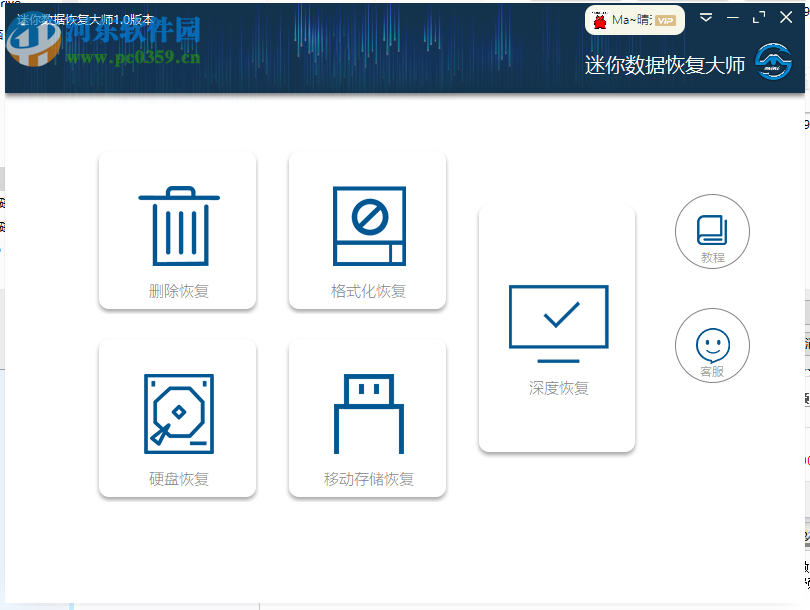This screenshot has width=810, height=610.
Task: Select 移动存储恢复 removable storage recovery
Action: click(x=366, y=416)
